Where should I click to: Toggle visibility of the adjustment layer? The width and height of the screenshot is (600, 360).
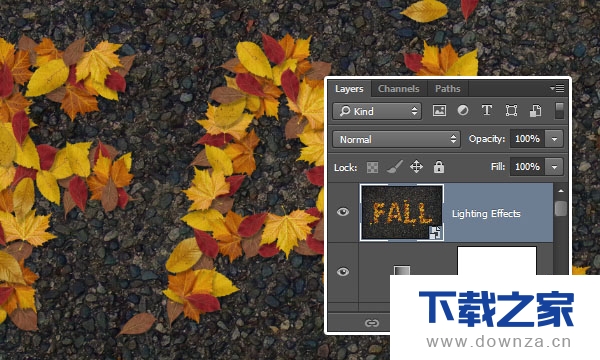click(x=343, y=272)
